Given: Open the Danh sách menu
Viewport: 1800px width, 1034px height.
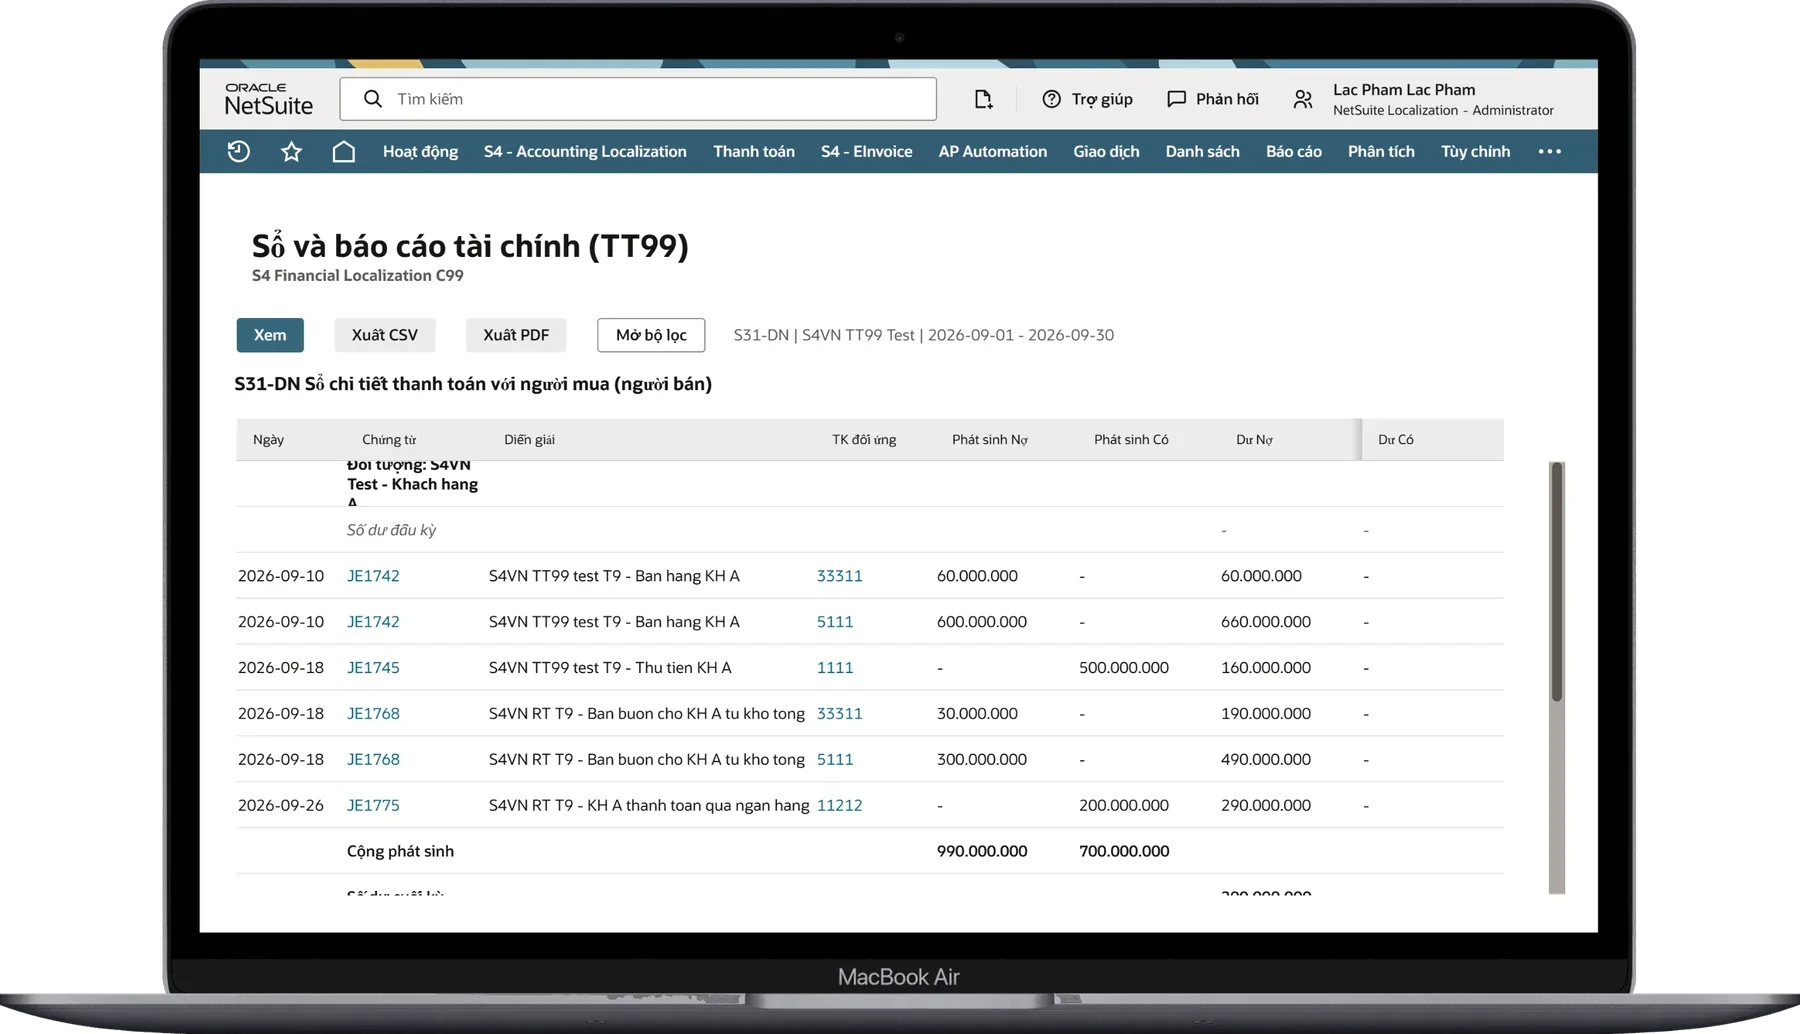Looking at the screenshot, I should [x=1202, y=151].
